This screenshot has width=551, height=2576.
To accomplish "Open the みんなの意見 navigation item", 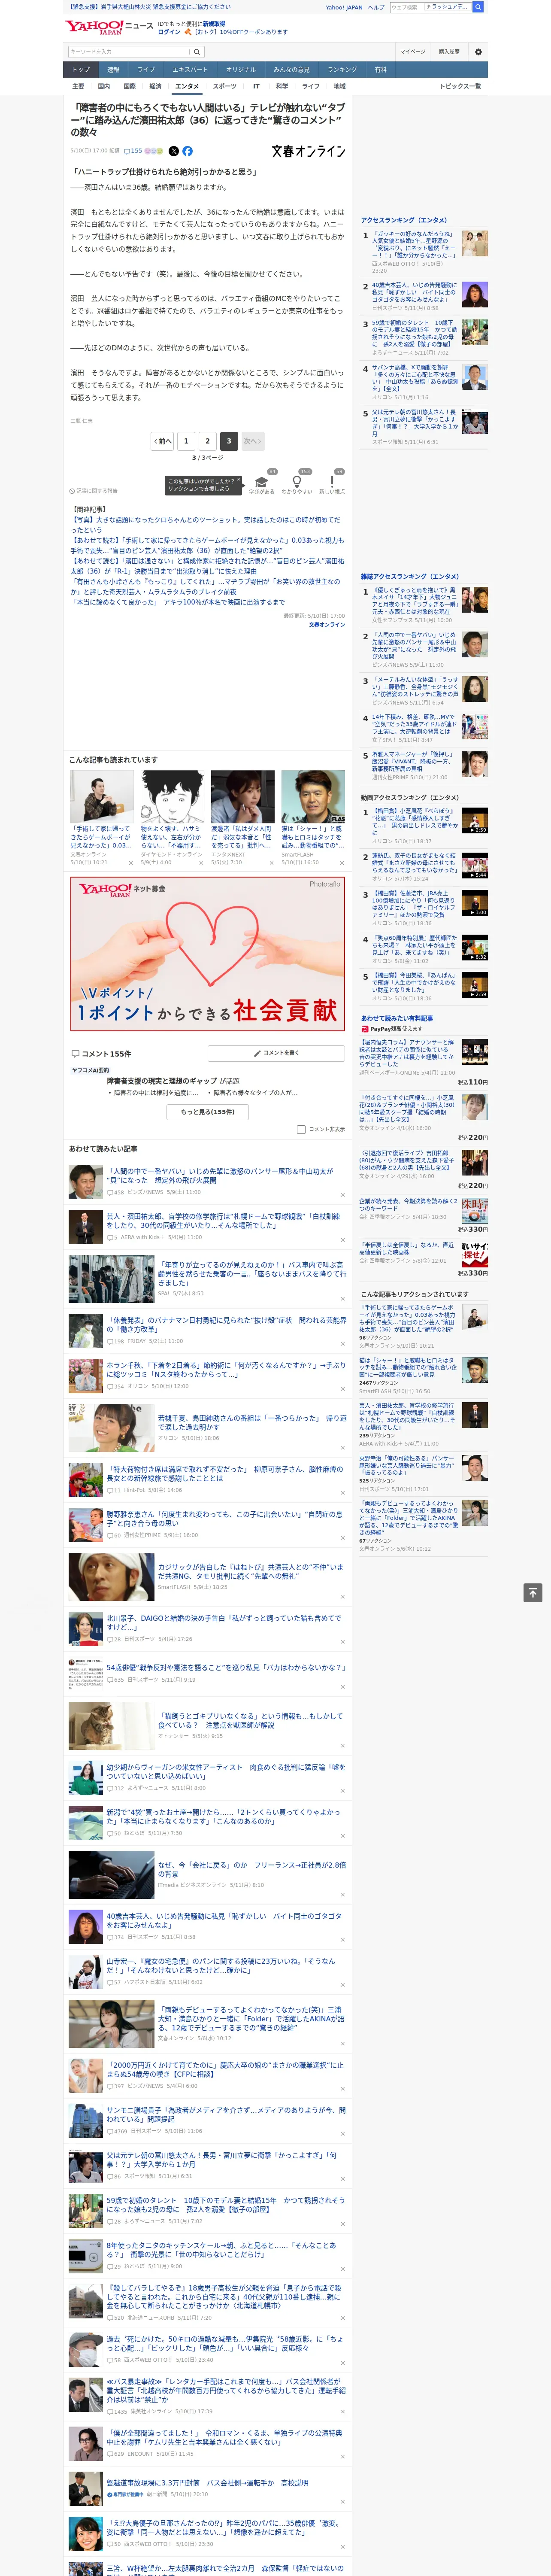I will pyautogui.click(x=291, y=70).
